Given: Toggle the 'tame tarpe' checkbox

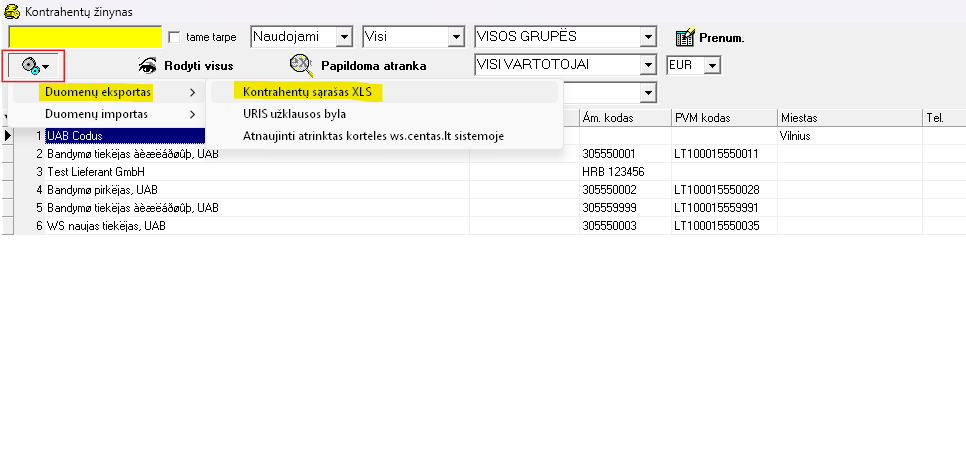Looking at the screenshot, I should (174, 38).
